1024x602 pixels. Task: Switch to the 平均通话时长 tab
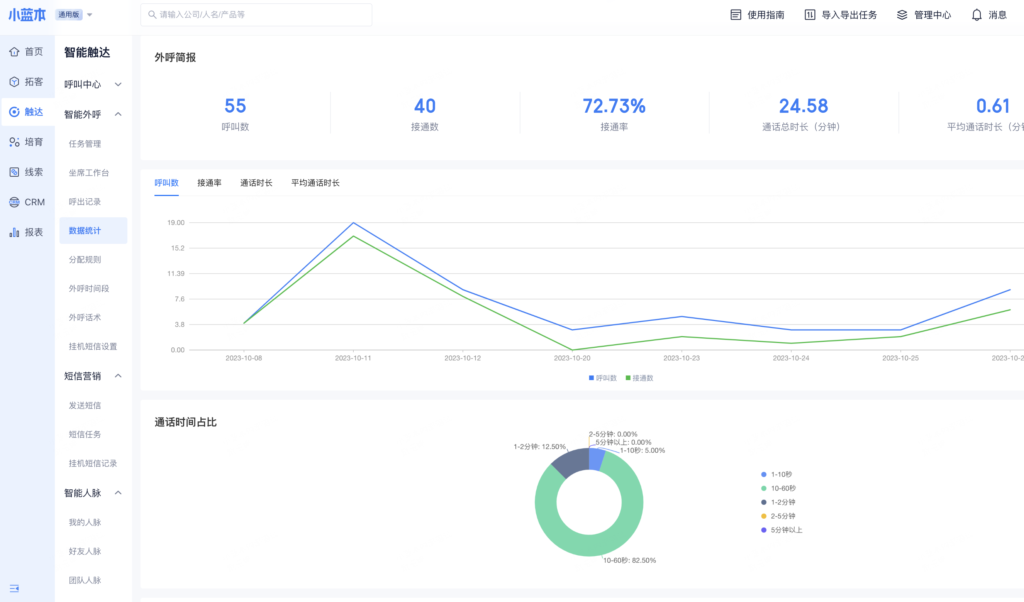coord(315,183)
